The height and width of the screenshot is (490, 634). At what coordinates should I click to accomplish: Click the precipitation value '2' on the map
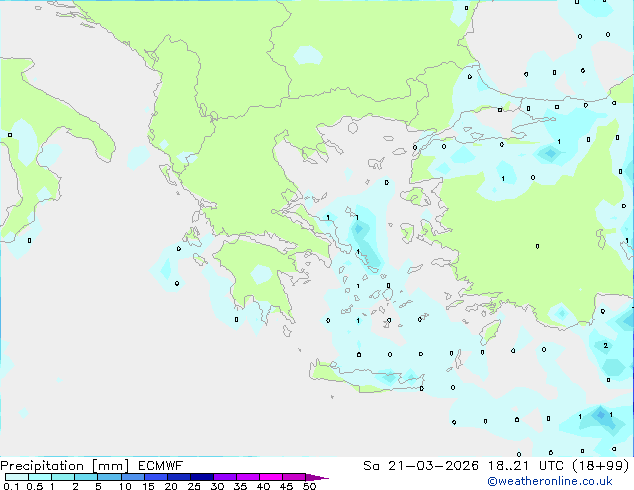pos(605,345)
